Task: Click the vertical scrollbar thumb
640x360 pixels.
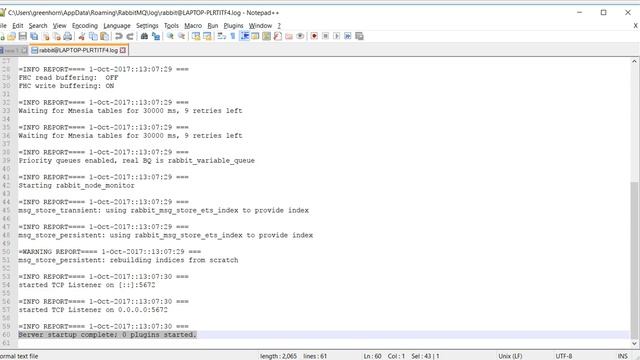Action: (634, 260)
